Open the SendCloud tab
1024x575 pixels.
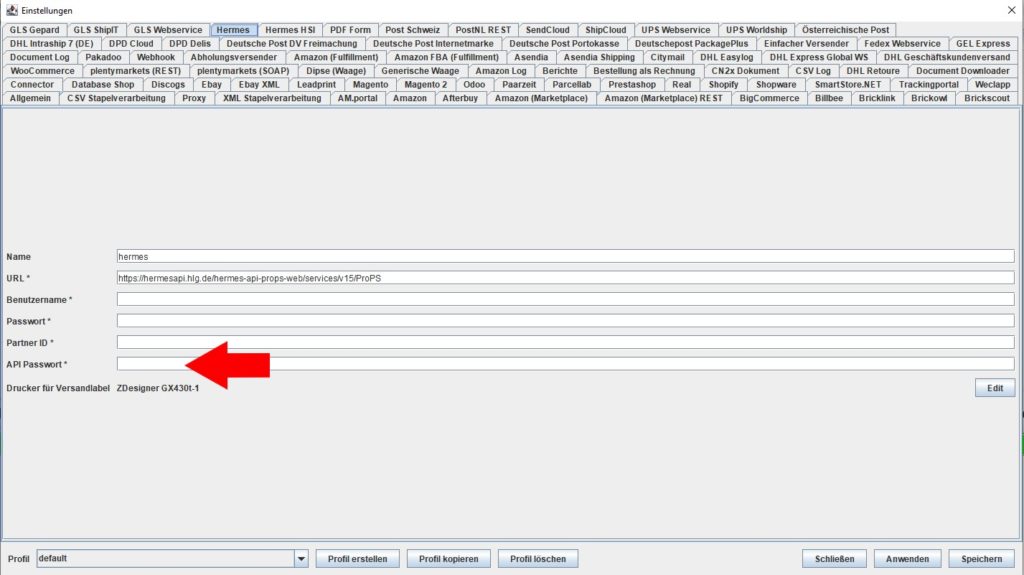[x=548, y=30]
